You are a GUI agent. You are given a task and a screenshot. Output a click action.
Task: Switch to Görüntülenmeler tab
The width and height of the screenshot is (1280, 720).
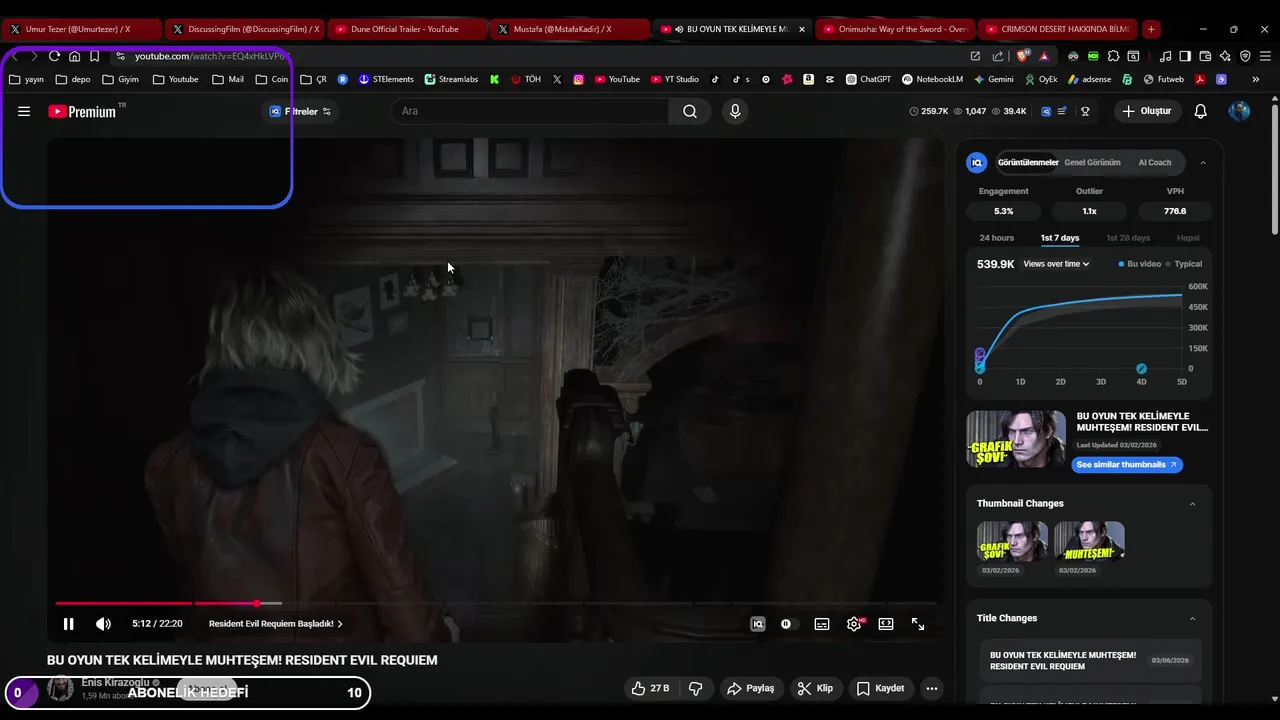1027,162
